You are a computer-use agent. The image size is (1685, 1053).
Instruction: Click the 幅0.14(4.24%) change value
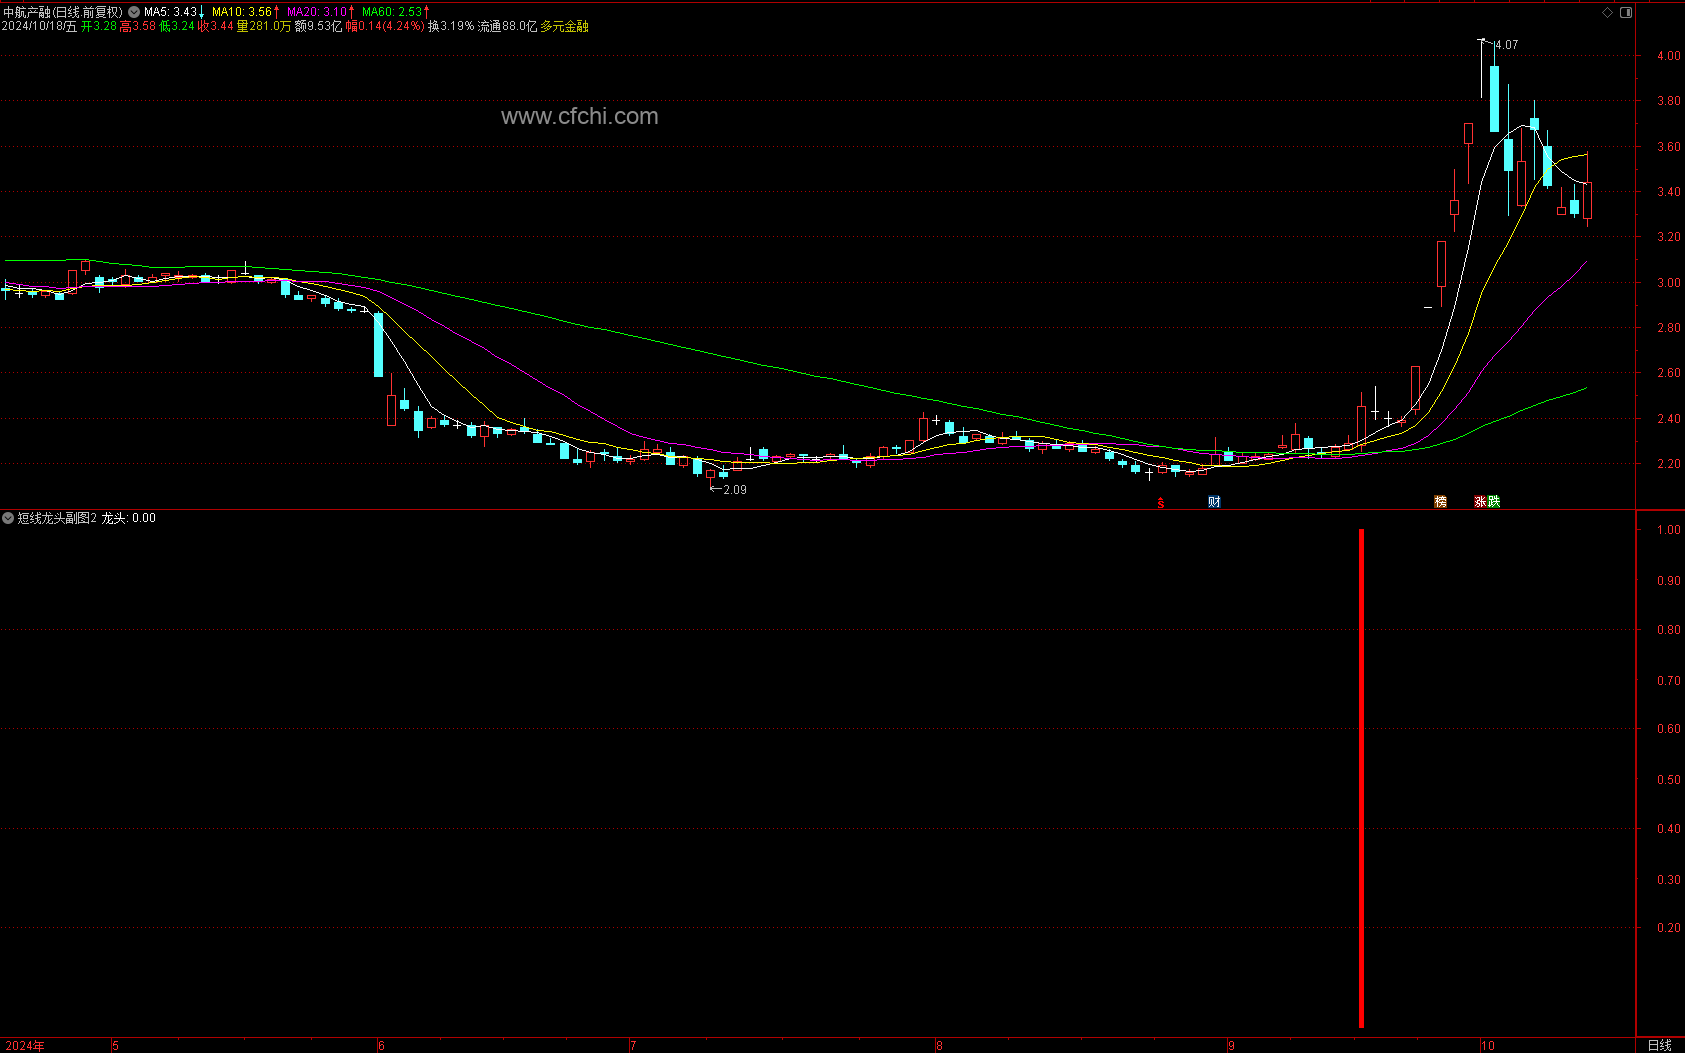(385, 26)
